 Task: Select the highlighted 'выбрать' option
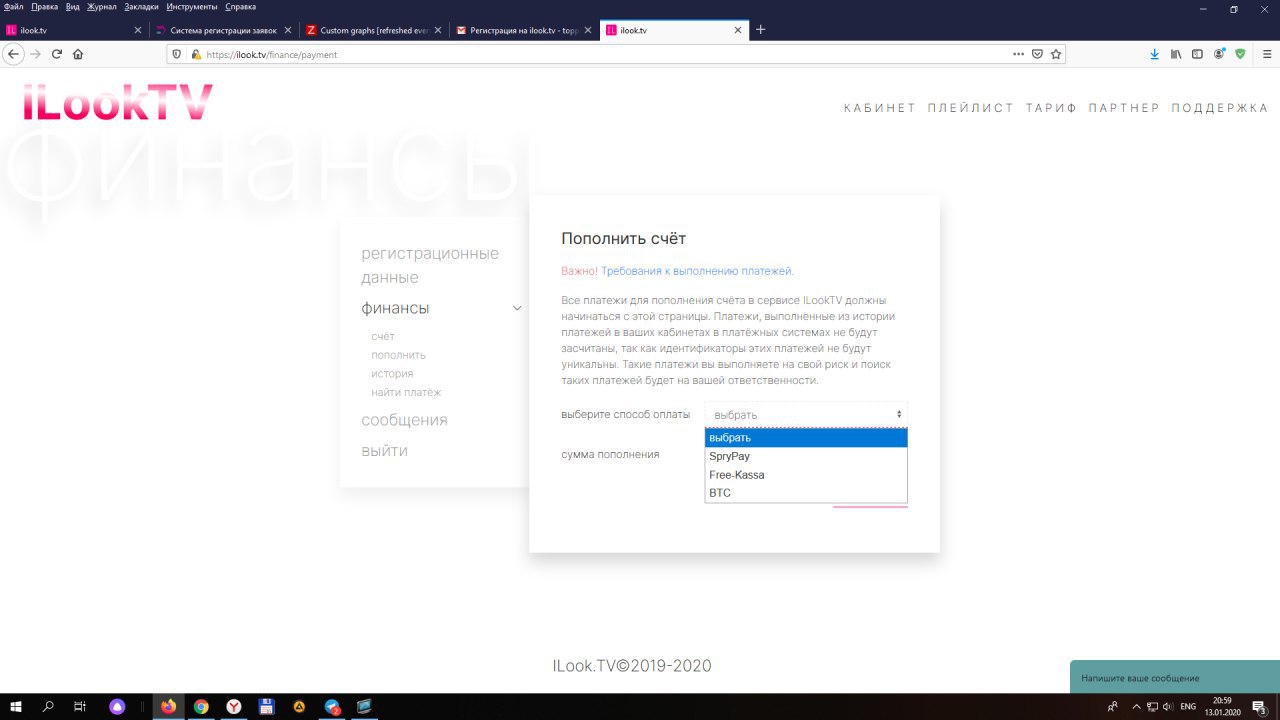click(x=806, y=438)
